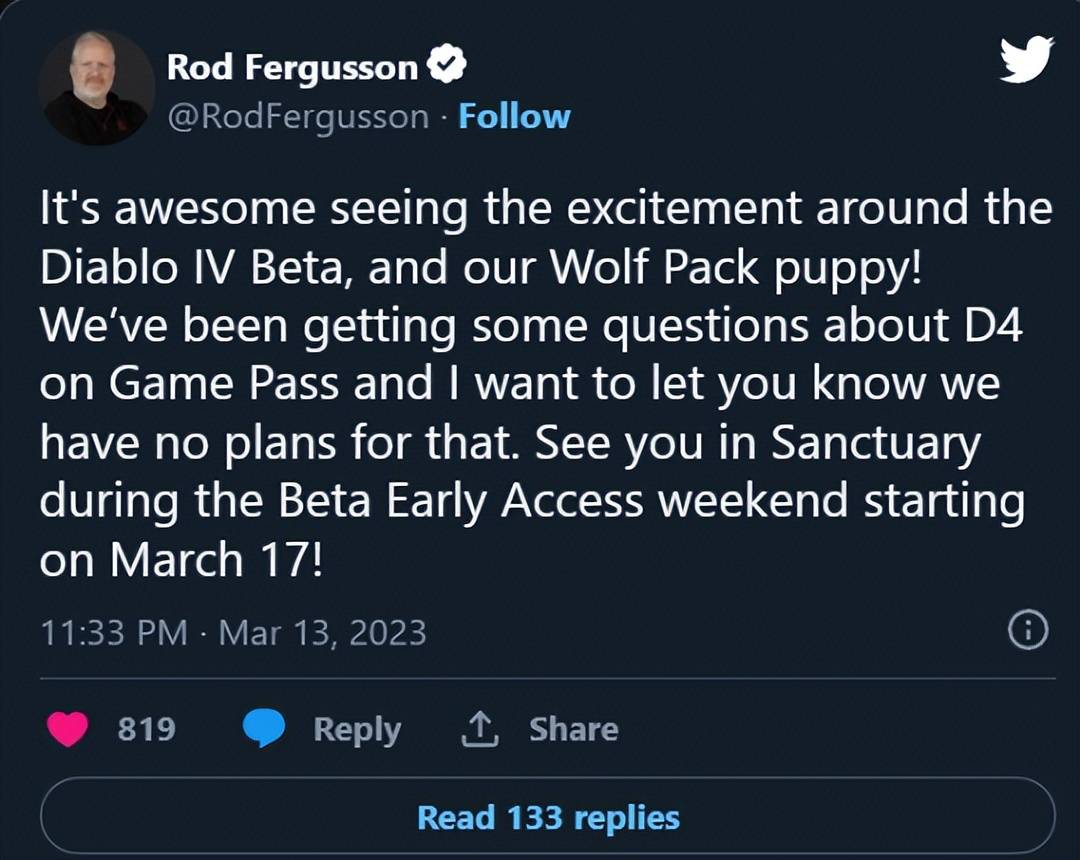The height and width of the screenshot is (860, 1080).
Task: Click the Twitter bird logo
Action: click(x=1026, y=59)
